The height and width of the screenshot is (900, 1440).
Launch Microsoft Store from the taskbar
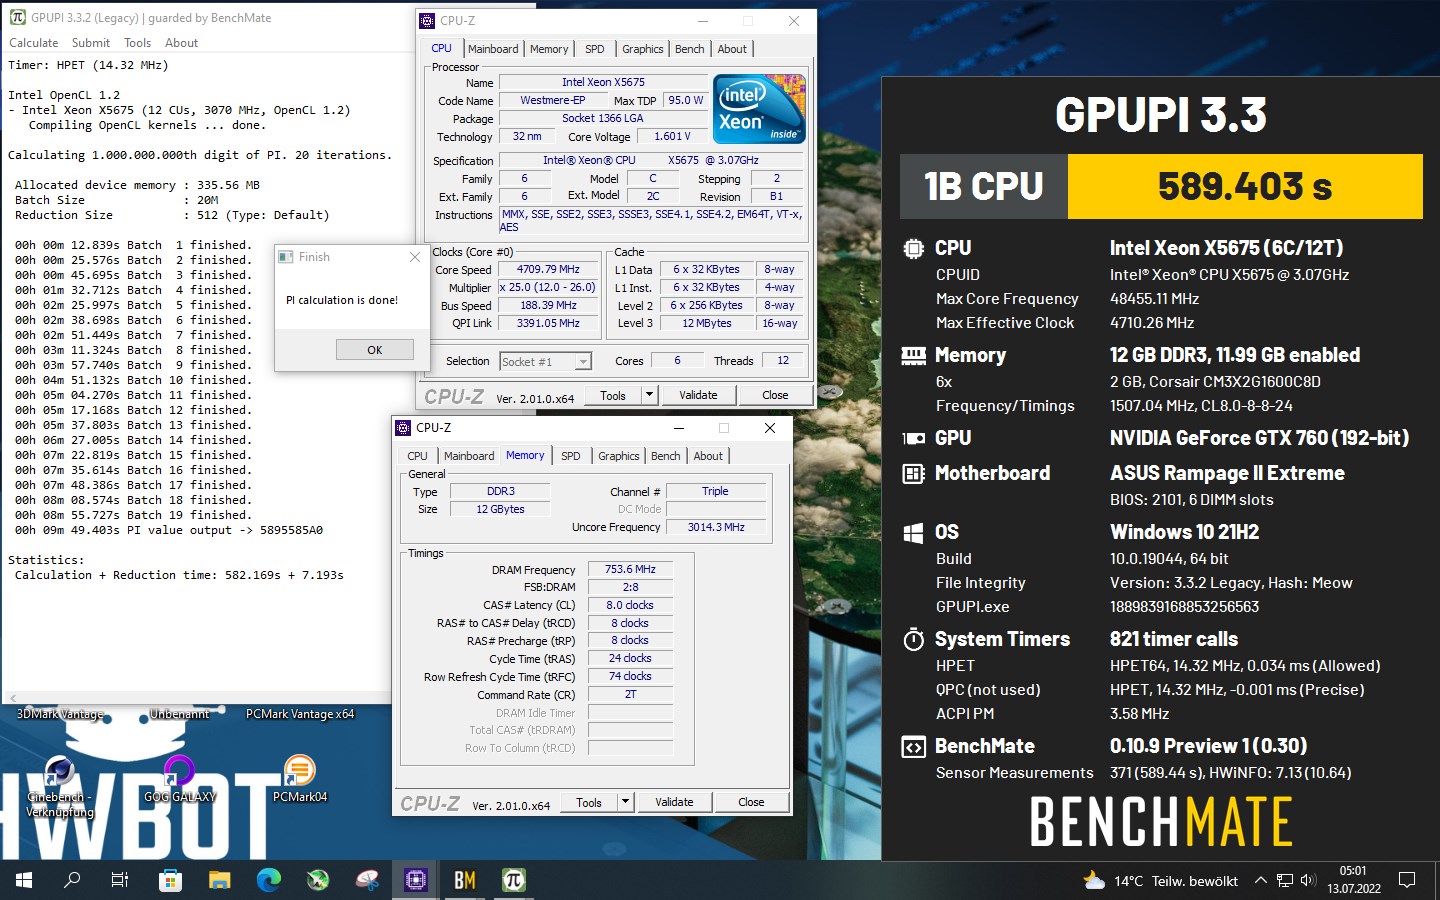[x=170, y=880]
